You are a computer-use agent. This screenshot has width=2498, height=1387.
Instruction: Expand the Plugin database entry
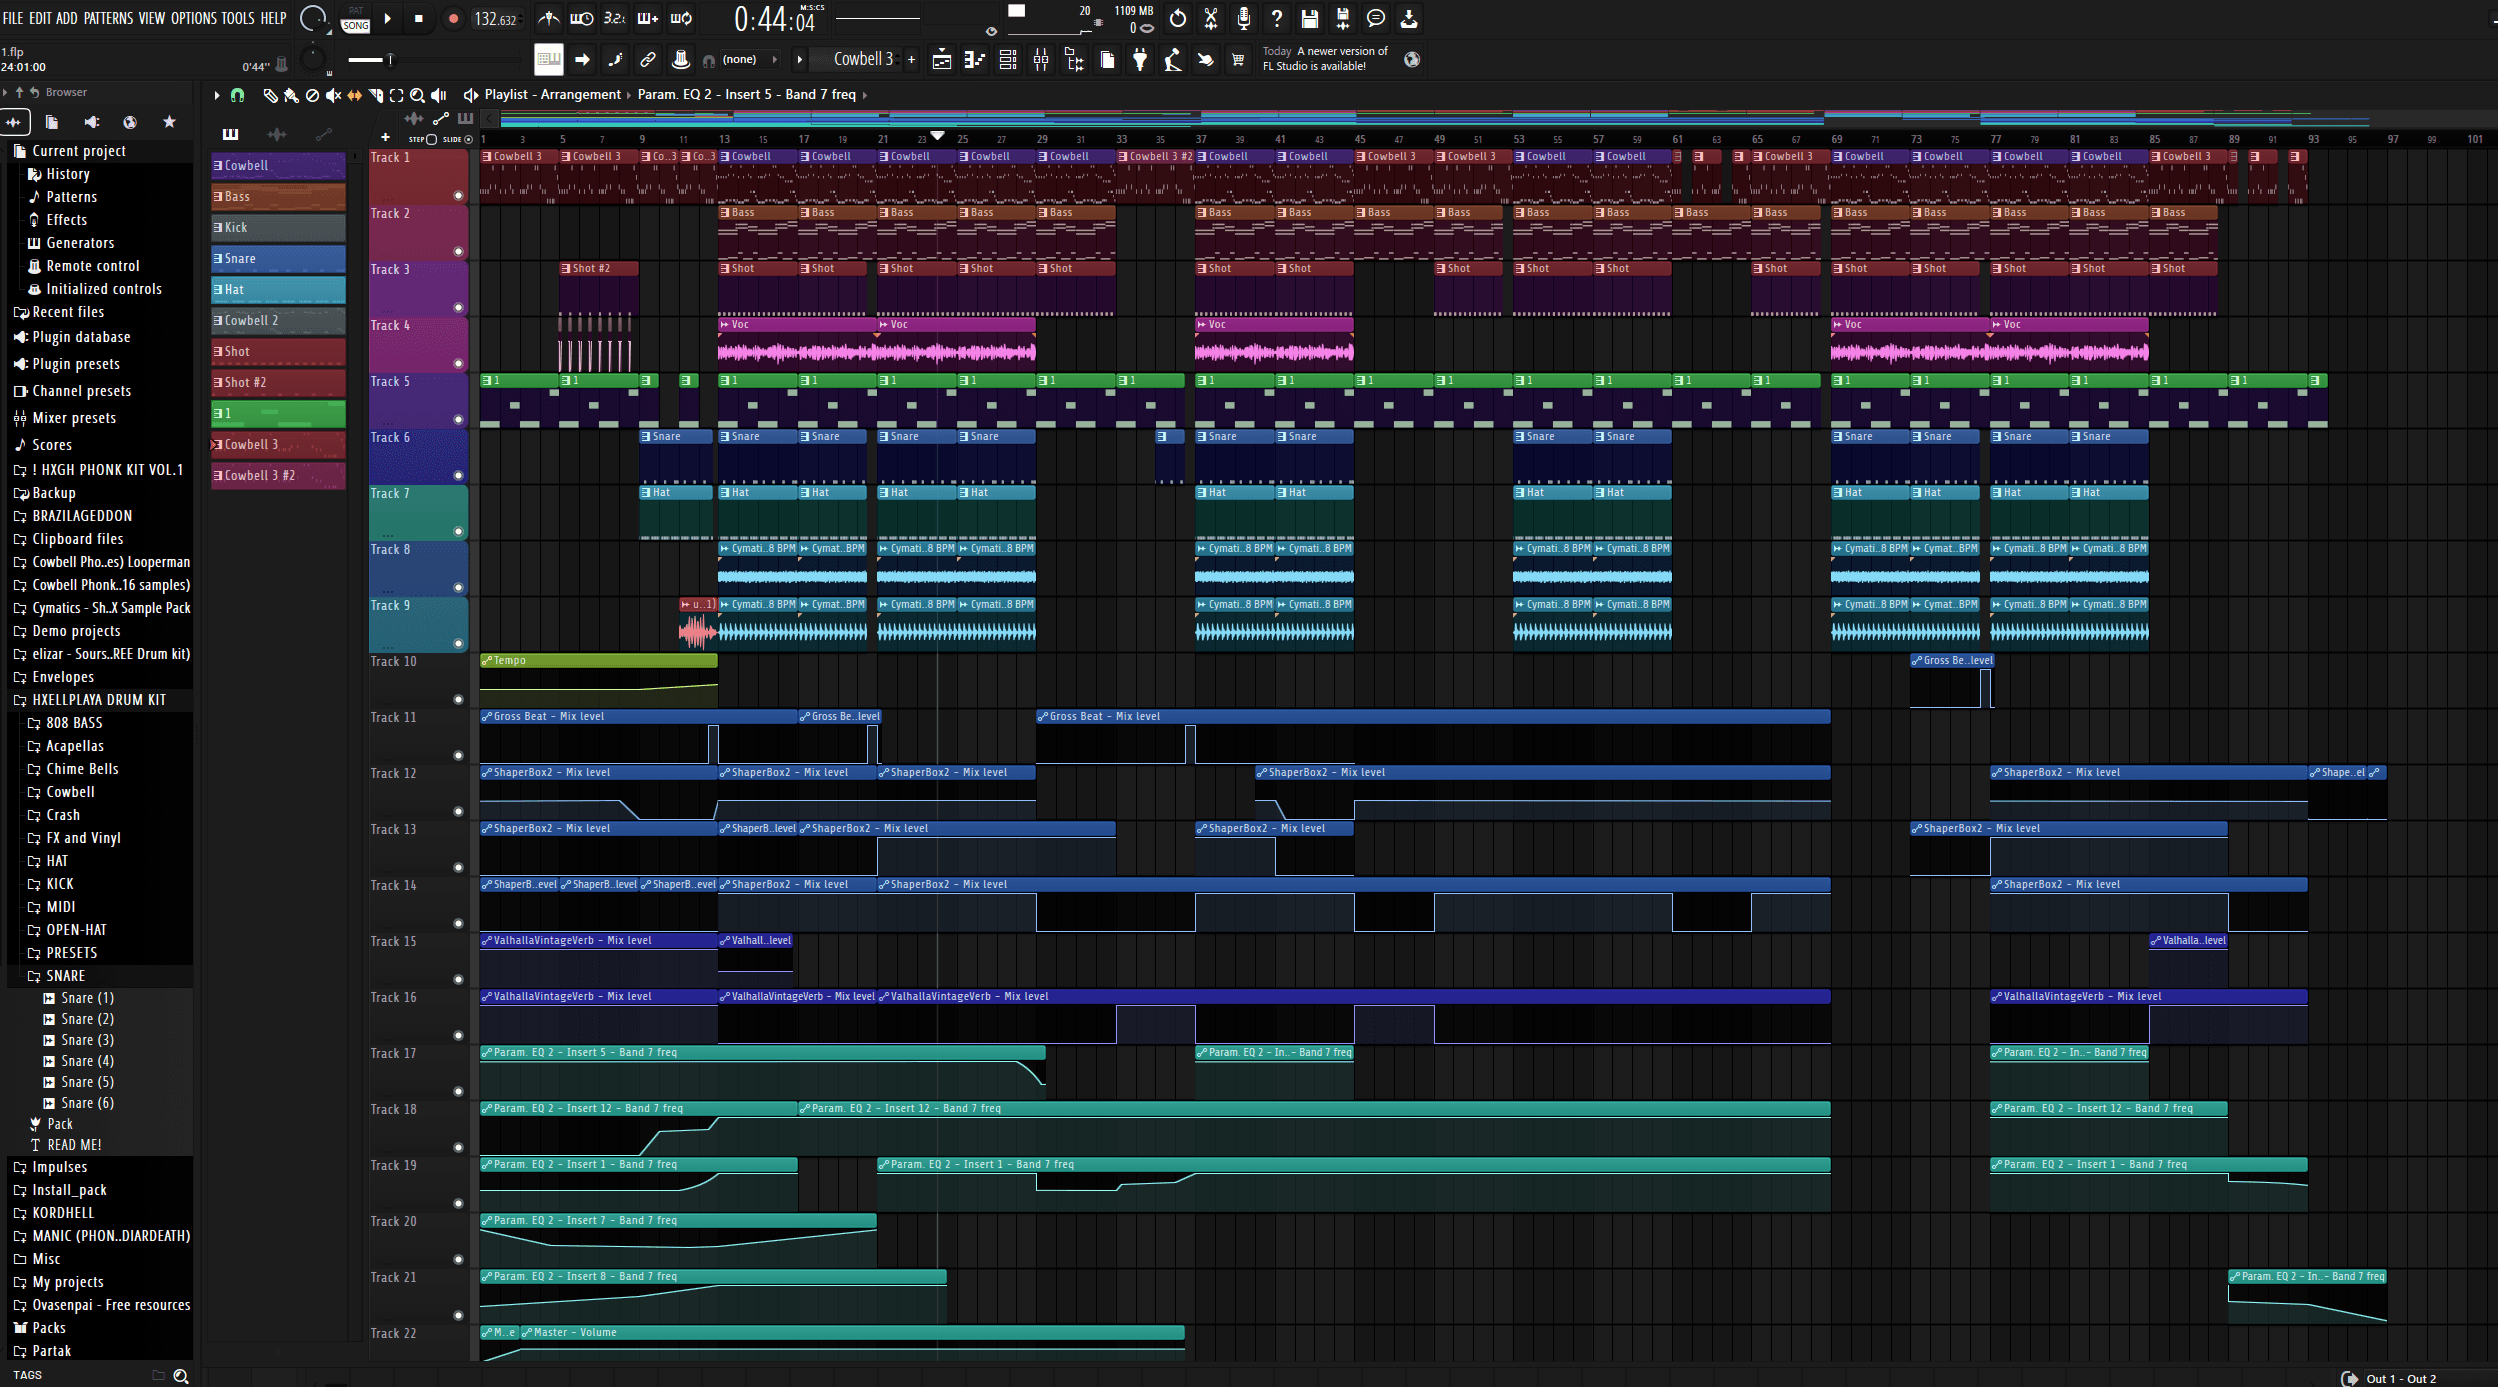coord(81,337)
